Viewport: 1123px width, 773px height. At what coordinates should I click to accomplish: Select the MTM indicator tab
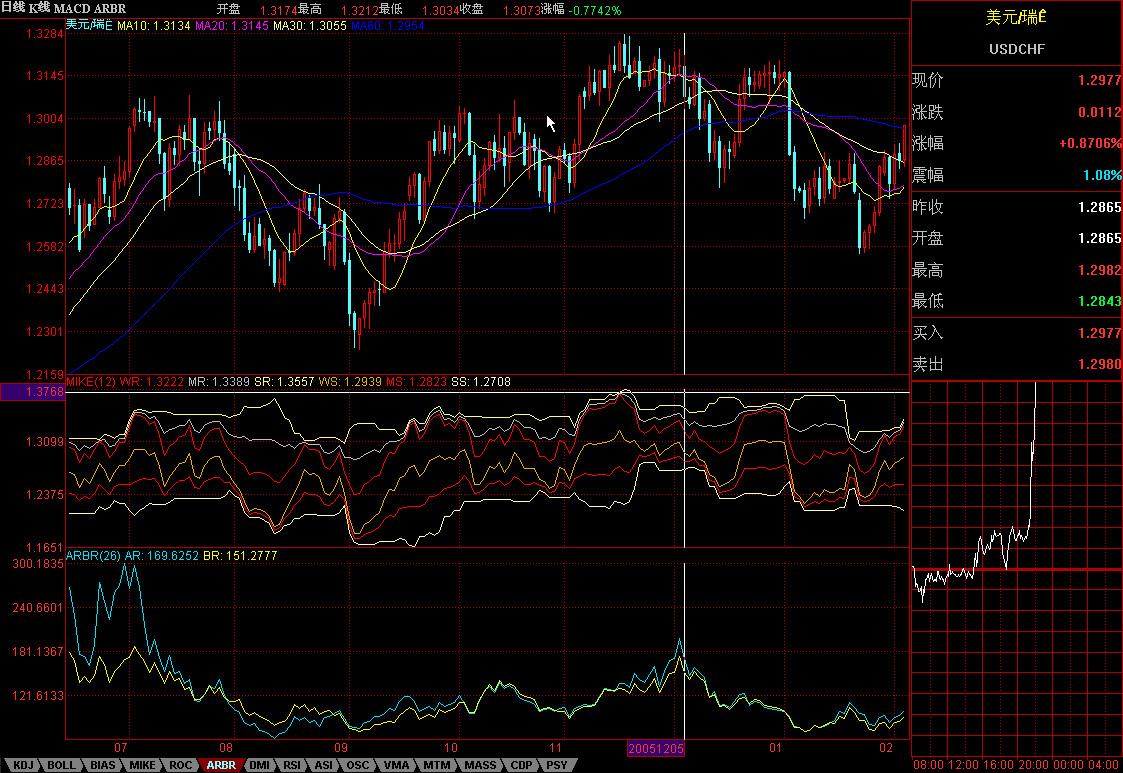click(x=436, y=765)
